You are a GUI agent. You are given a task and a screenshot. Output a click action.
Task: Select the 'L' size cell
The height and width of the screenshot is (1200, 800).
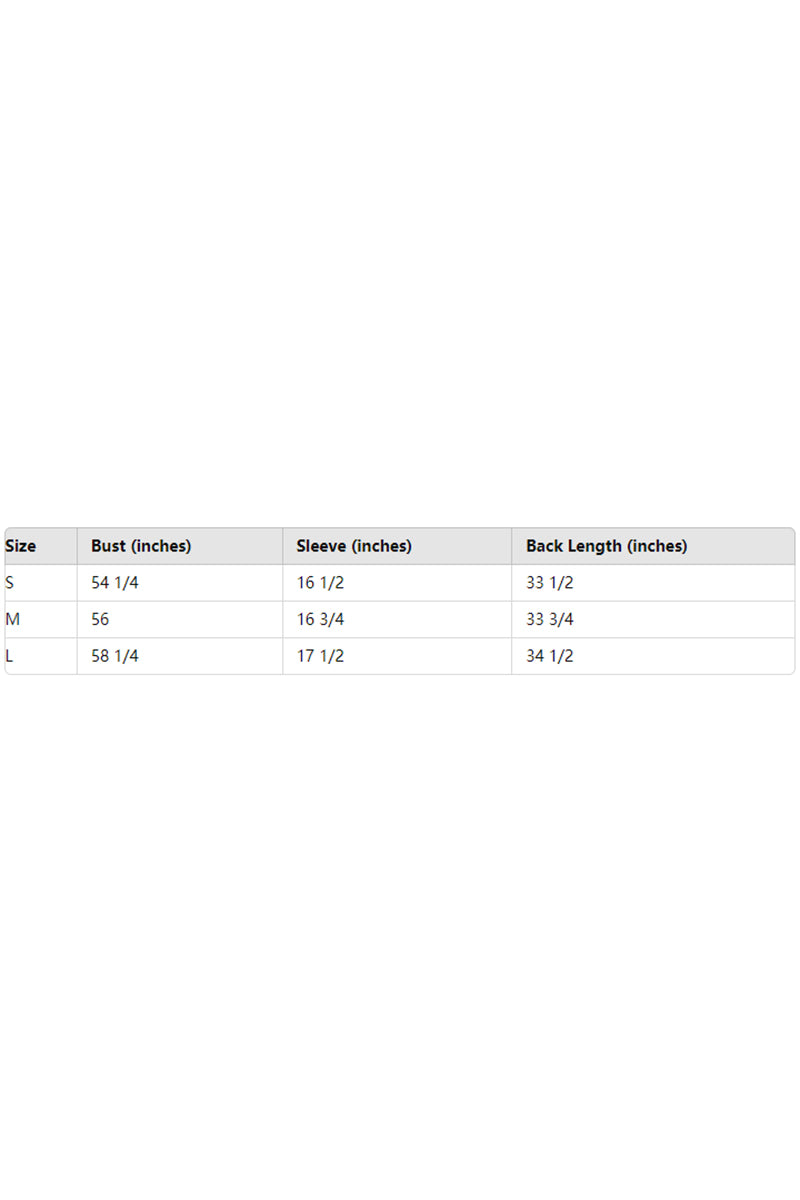pyautogui.click(x=10, y=656)
